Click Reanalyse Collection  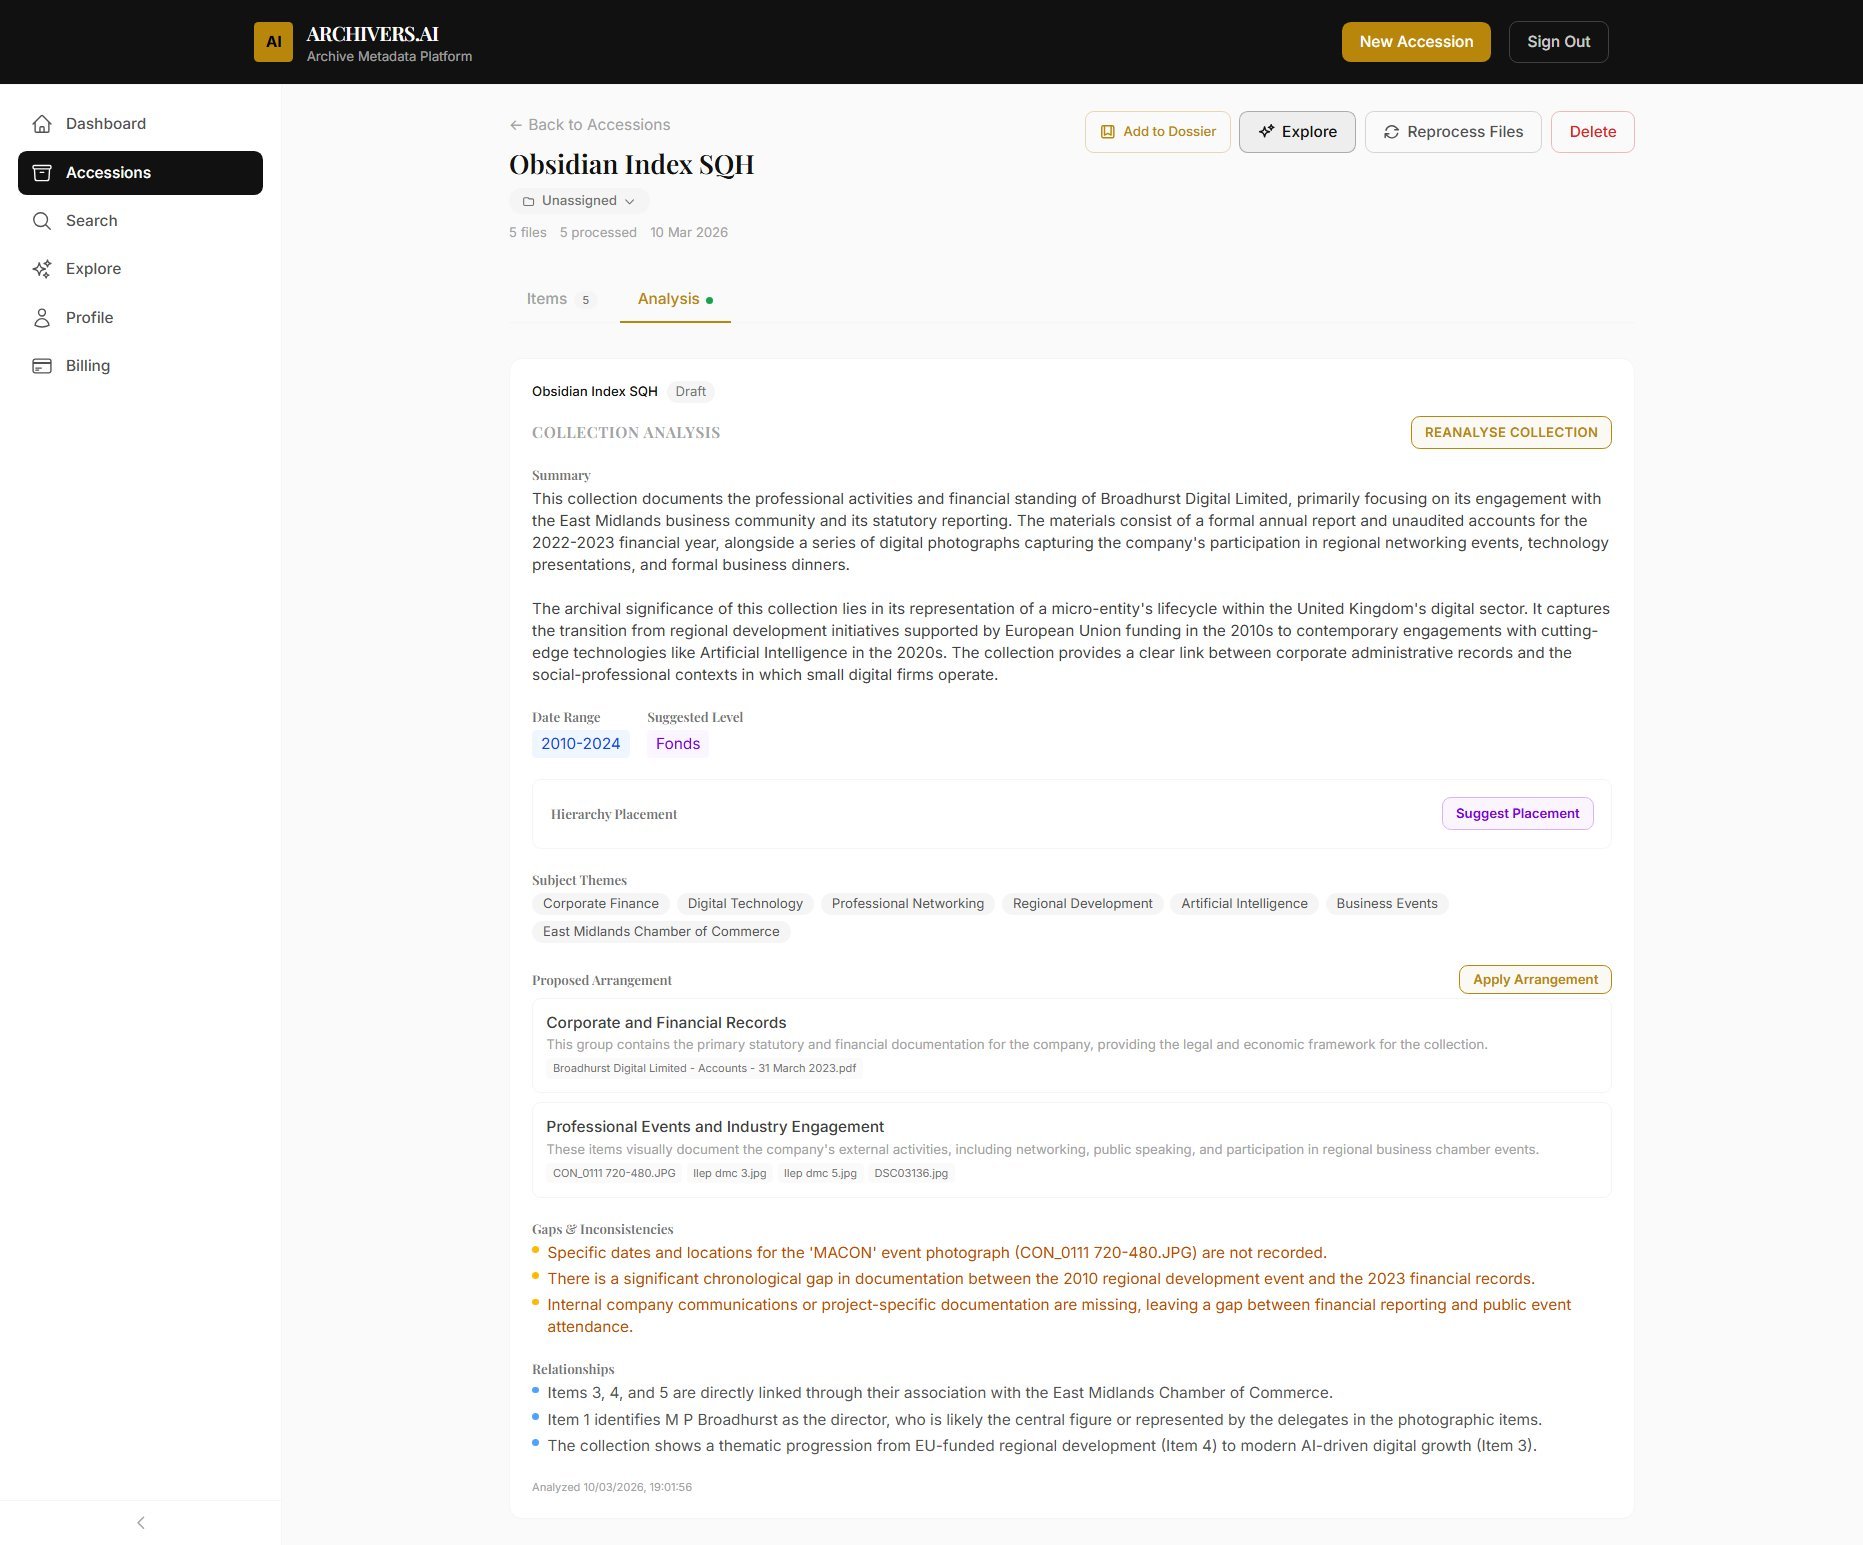(1510, 432)
